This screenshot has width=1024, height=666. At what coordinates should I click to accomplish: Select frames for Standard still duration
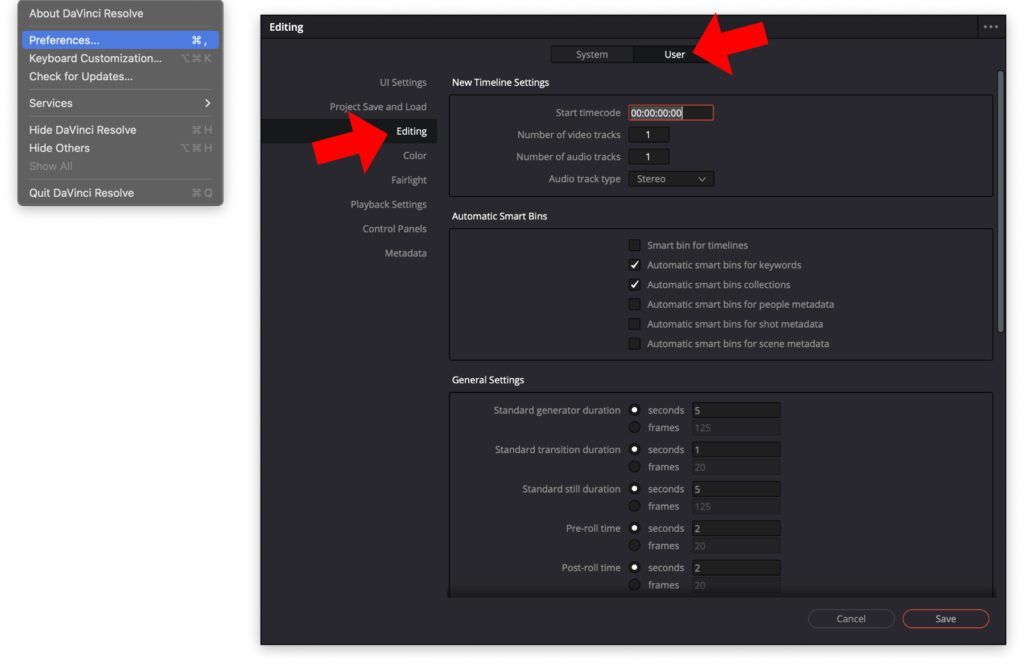(x=636, y=506)
